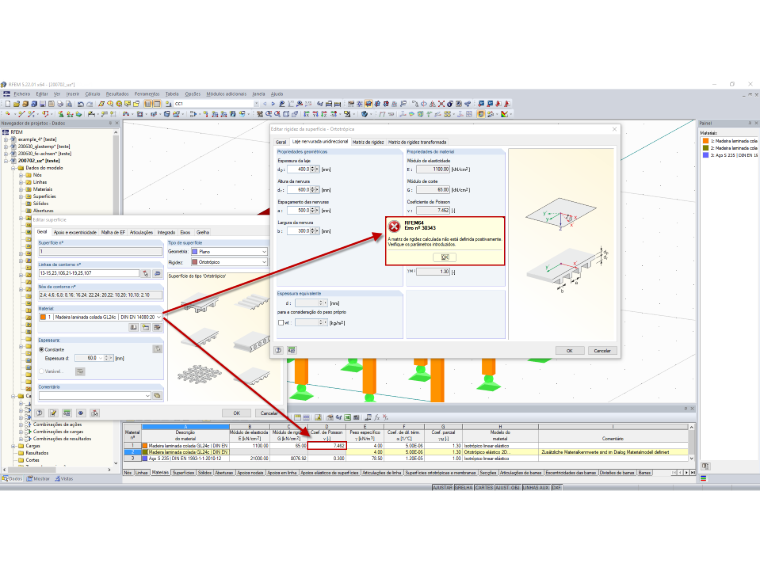This screenshot has width=760, height=570.
Task: Click the Undo arrow icon in toolbar
Action: click(80, 104)
